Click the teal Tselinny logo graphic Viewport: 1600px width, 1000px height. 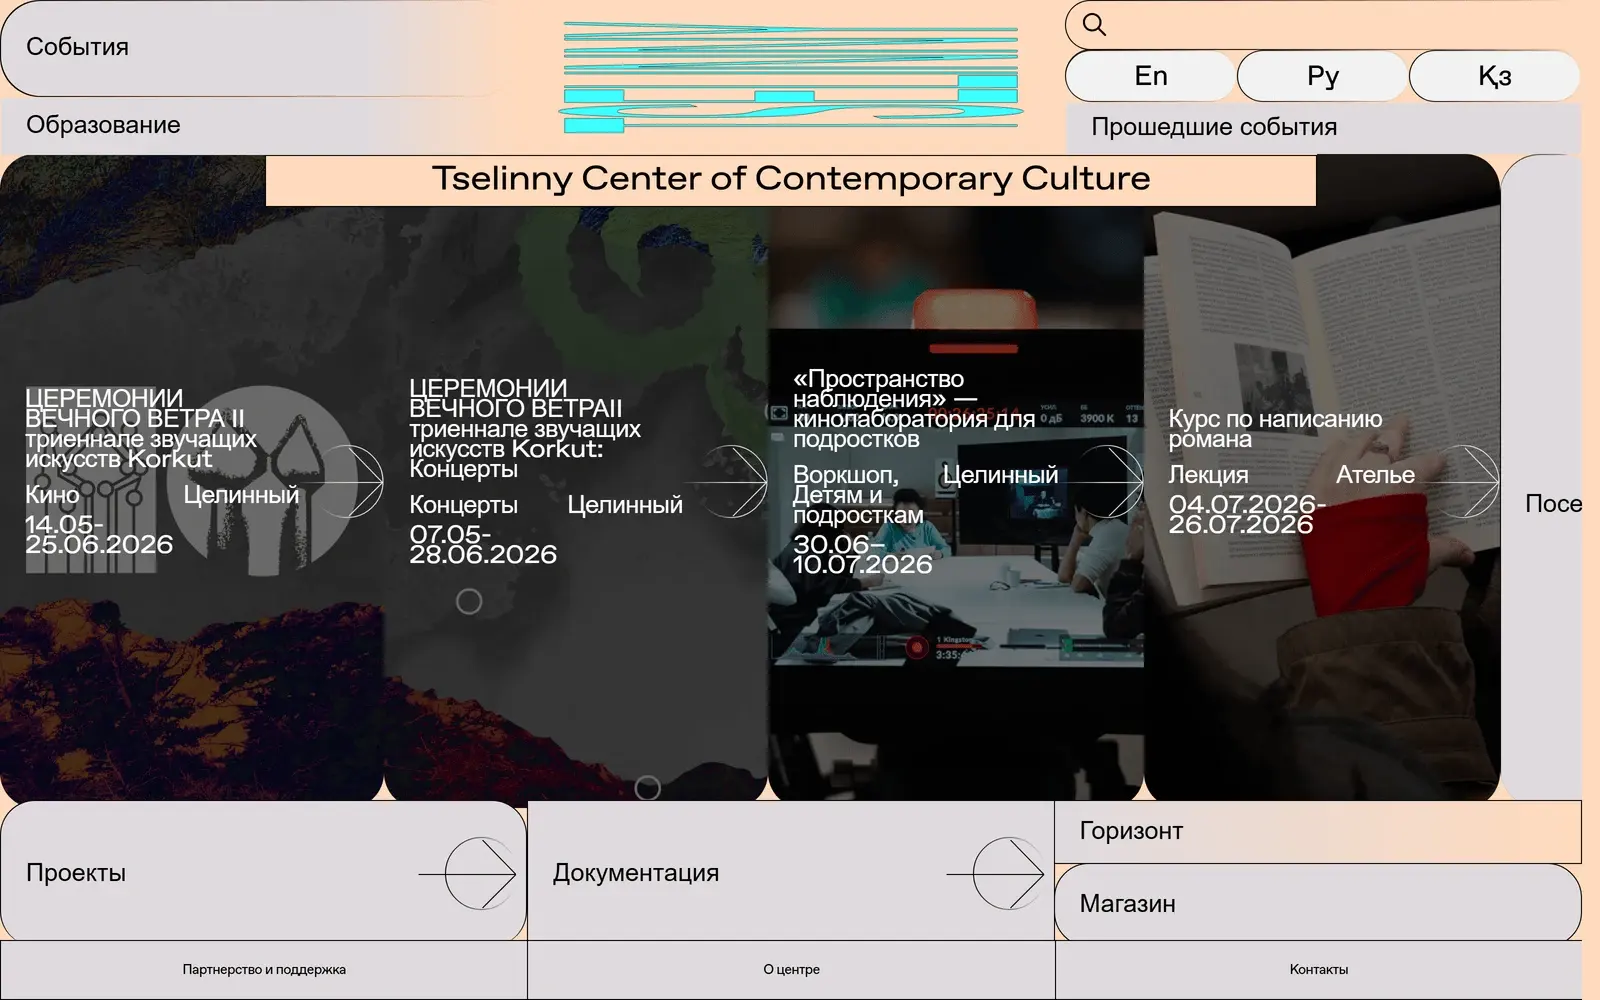tap(791, 77)
